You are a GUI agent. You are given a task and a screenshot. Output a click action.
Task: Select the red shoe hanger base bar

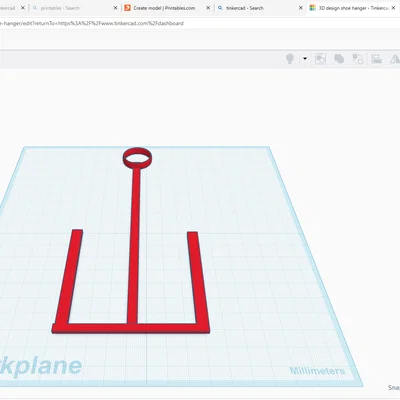pyautogui.click(x=131, y=328)
